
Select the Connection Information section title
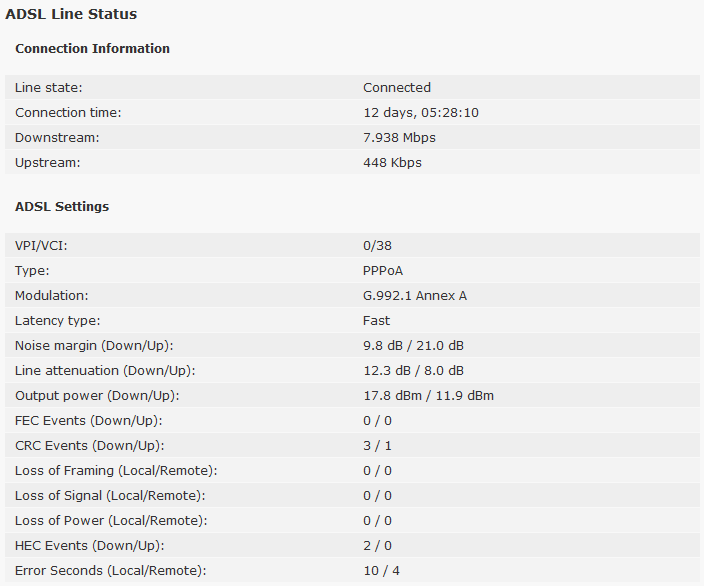92,48
